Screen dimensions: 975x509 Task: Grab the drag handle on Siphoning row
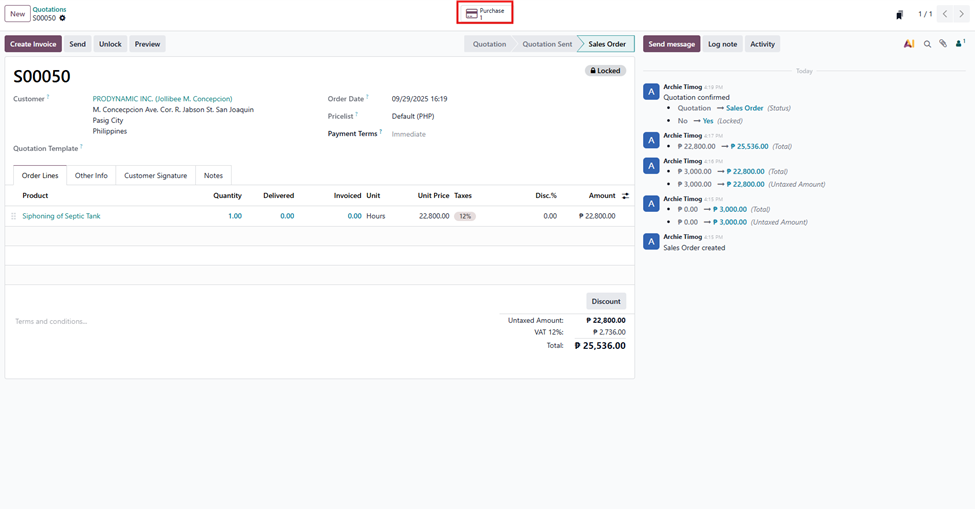13,216
